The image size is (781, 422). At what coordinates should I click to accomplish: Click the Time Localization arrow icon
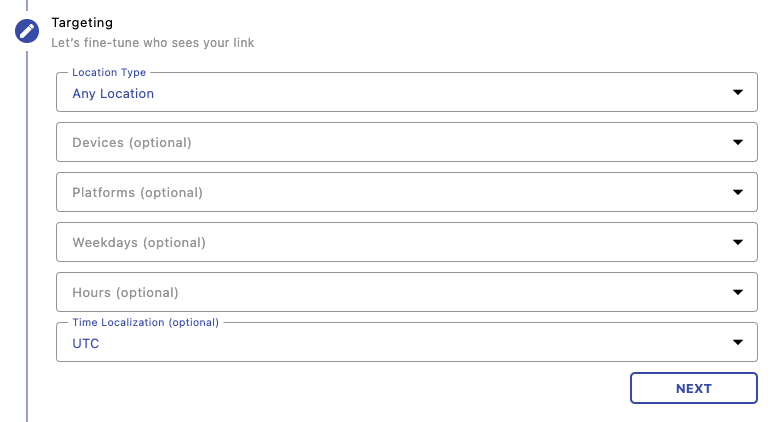[738, 342]
